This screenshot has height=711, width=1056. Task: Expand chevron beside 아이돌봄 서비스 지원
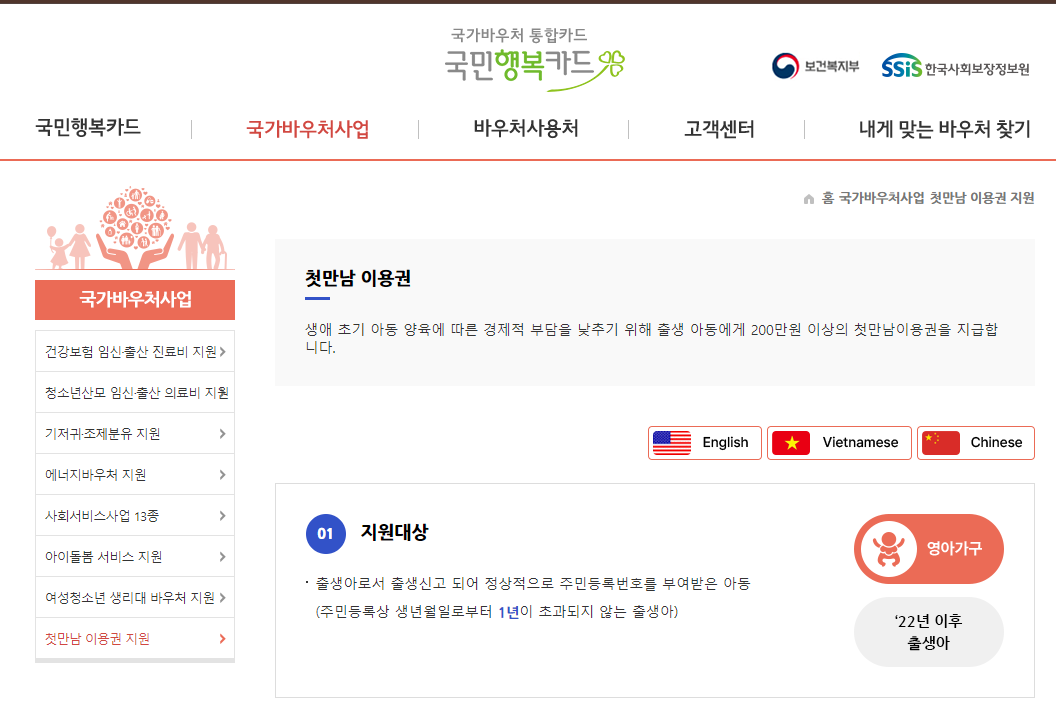point(222,557)
